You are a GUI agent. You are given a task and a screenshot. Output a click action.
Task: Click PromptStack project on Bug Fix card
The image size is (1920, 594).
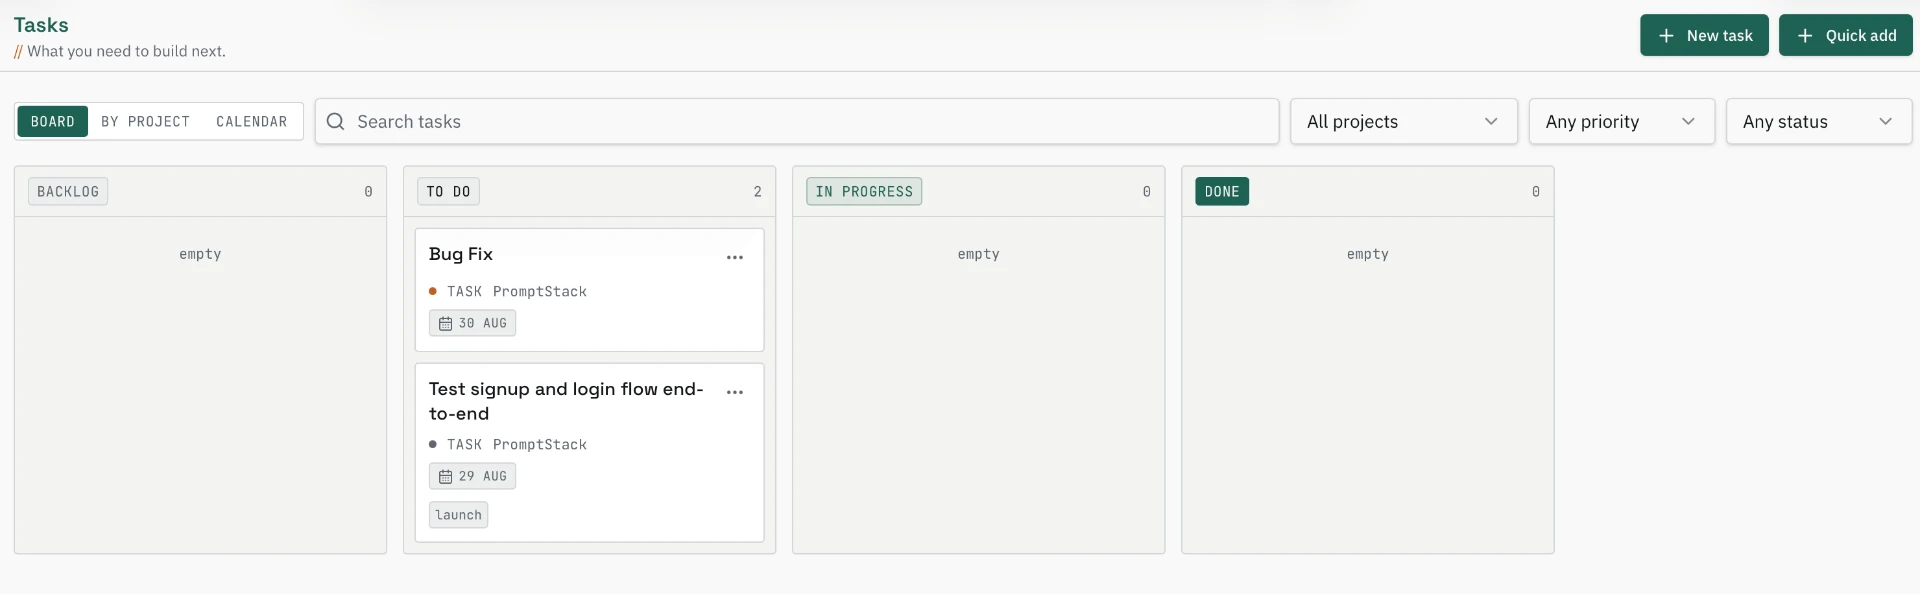point(540,291)
